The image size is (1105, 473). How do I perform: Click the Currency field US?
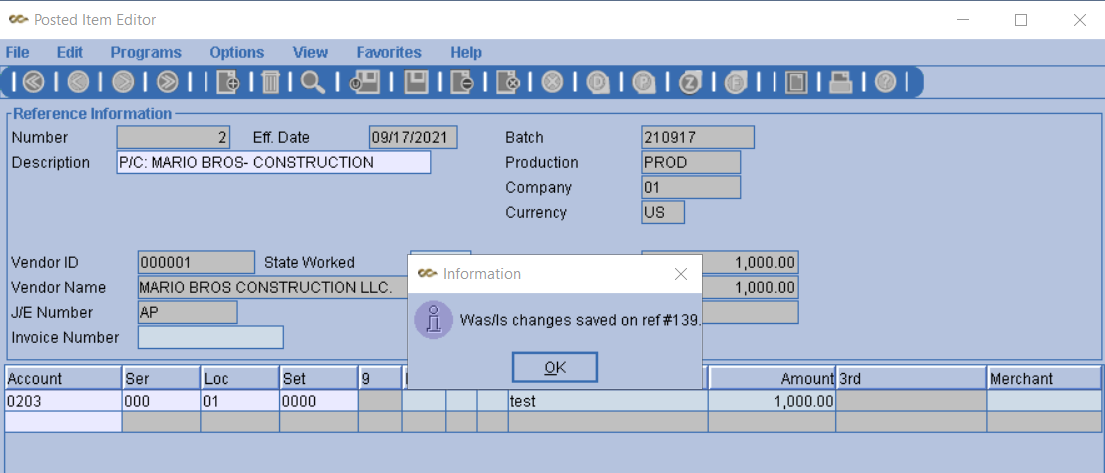pos(663,212)
